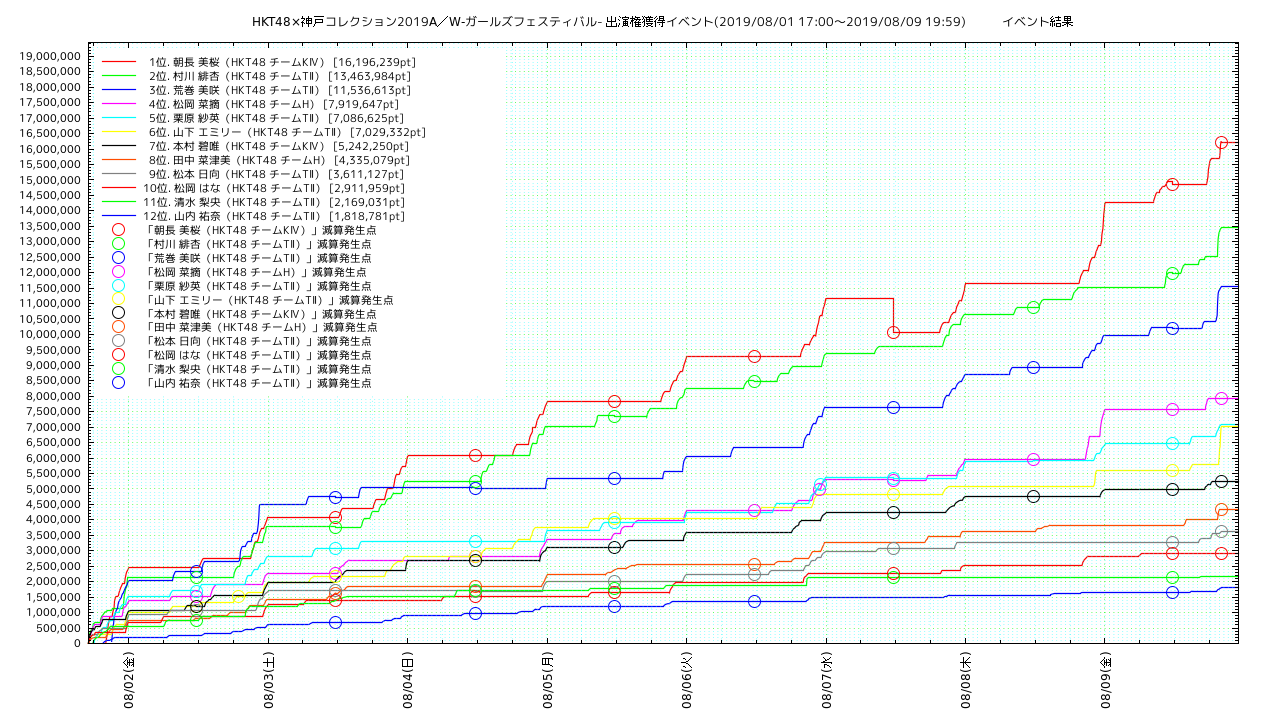Screen dimensions: 1280x720
Task: Click the 10,000,000 label on the y-axis
Action: (50, 334)
